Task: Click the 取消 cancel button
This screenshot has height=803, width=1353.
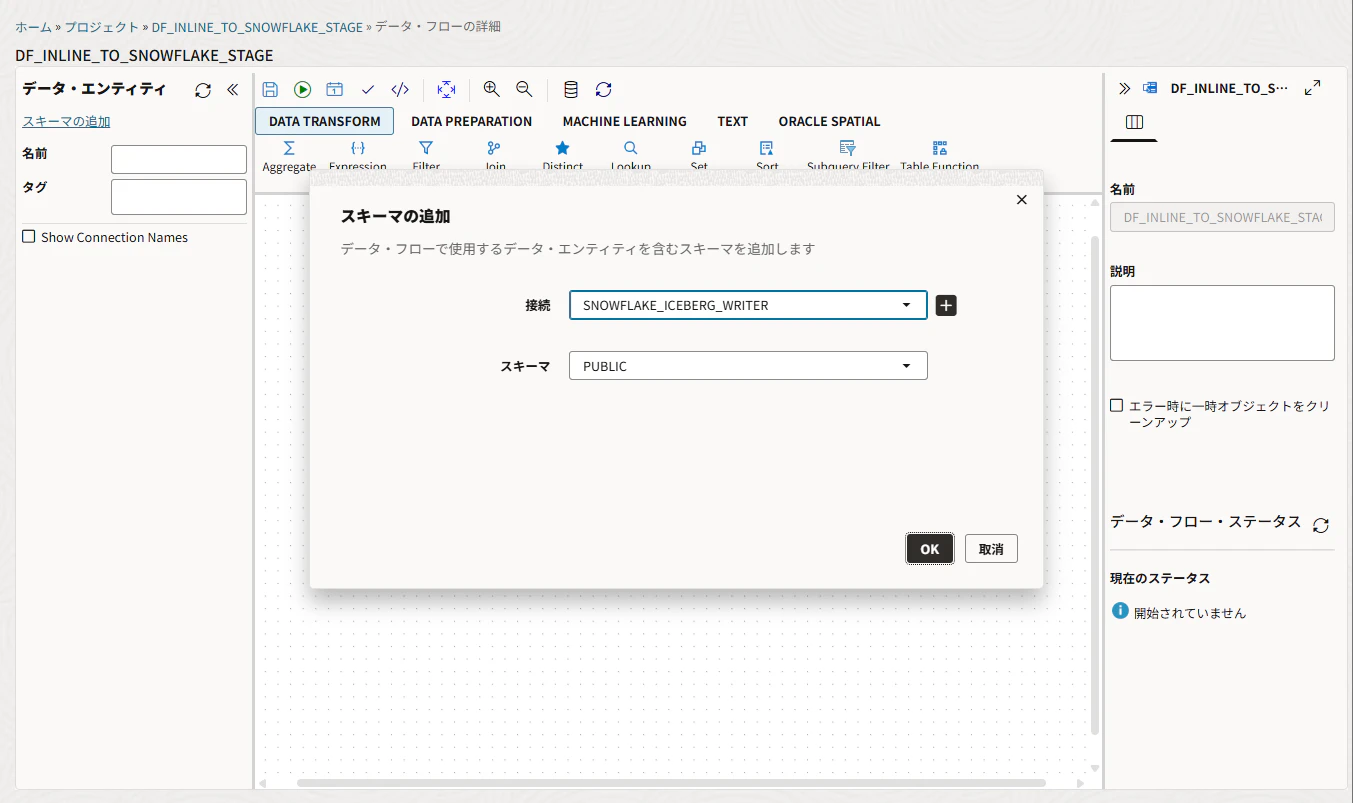Action: (991, 548)
